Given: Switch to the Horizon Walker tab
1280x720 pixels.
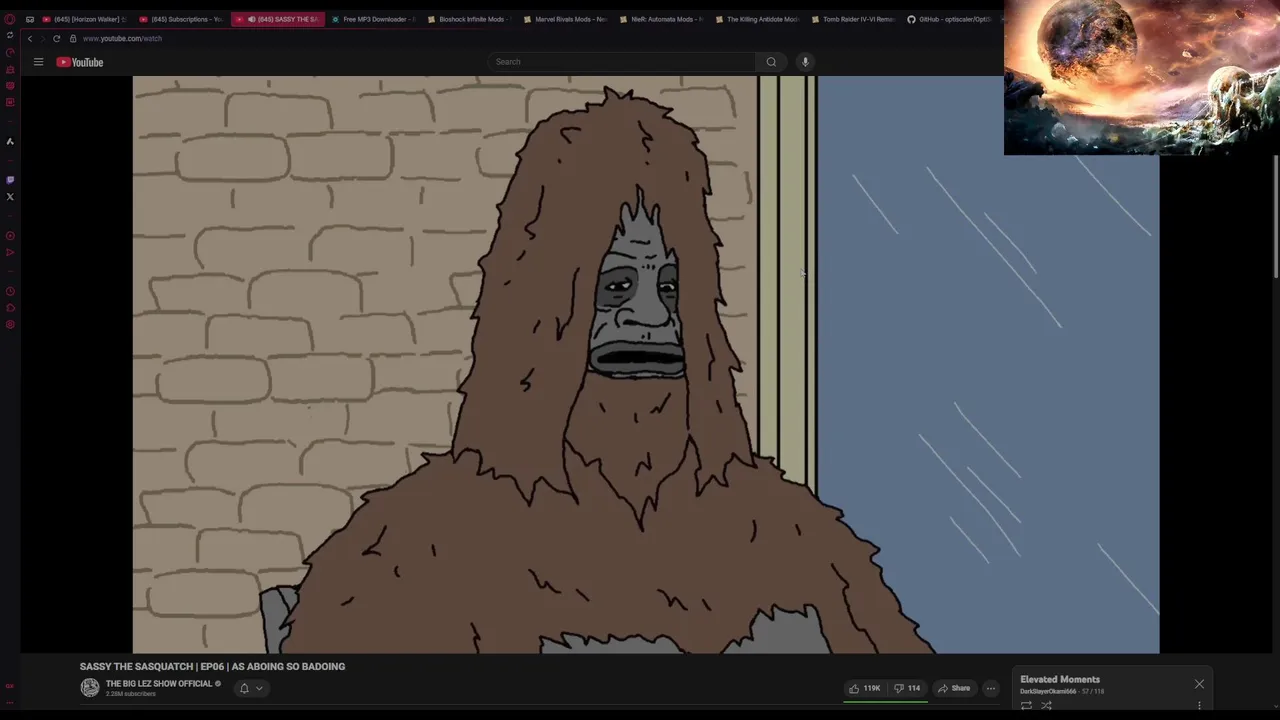Looking at the screenshot, I should 84,19.
